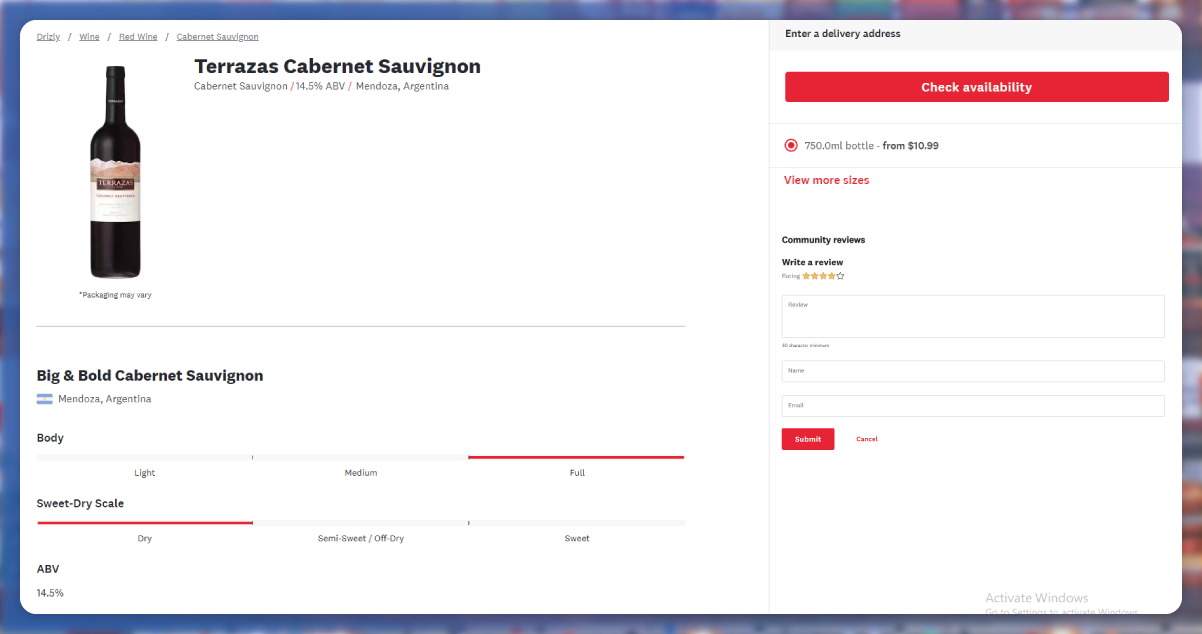
Task: Expand View more sizes
Action: [827, 180]
